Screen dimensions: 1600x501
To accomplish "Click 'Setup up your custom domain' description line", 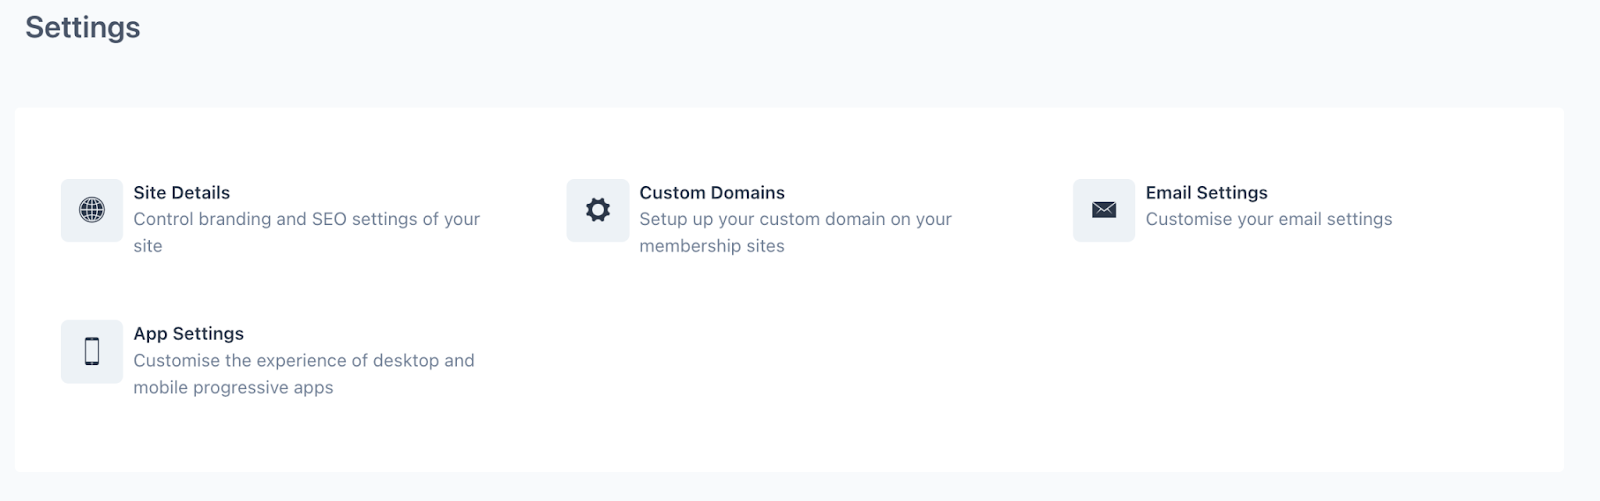I will 795,219.
